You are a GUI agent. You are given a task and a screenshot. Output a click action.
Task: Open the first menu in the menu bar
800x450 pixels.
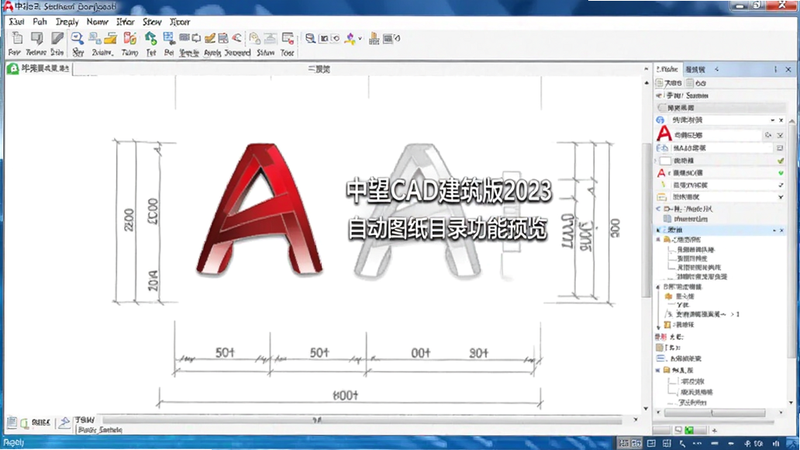[16, 21]
